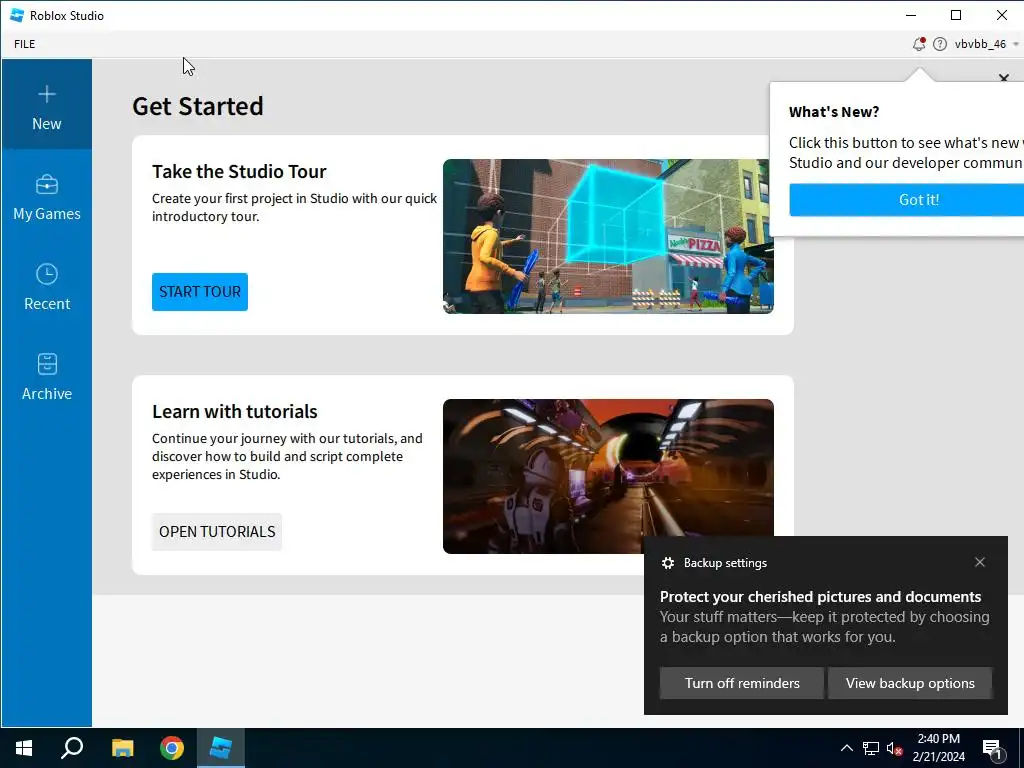Click Roblox Studio taskbar icon
The image size is (1024, 768).
221,748
